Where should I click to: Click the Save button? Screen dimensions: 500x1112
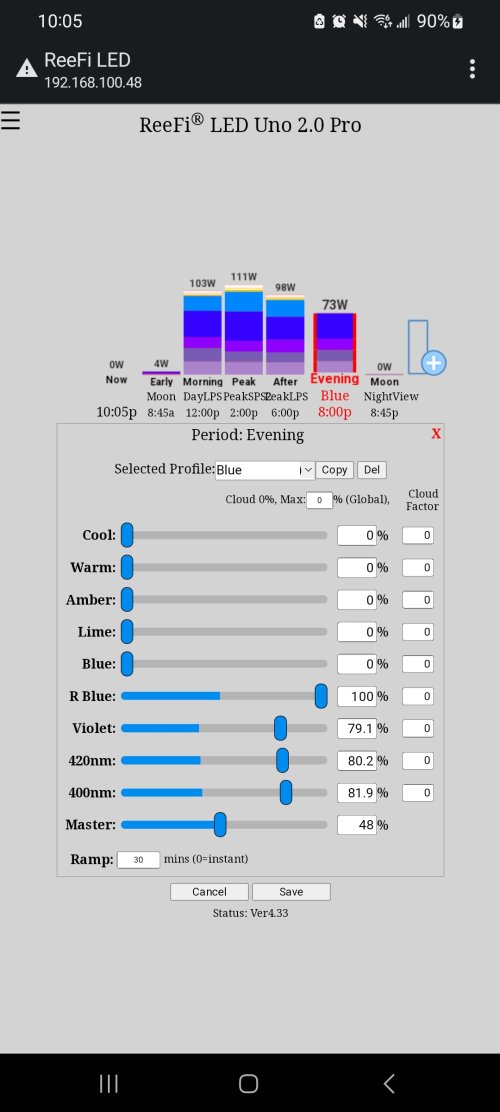tap(291, 891)
